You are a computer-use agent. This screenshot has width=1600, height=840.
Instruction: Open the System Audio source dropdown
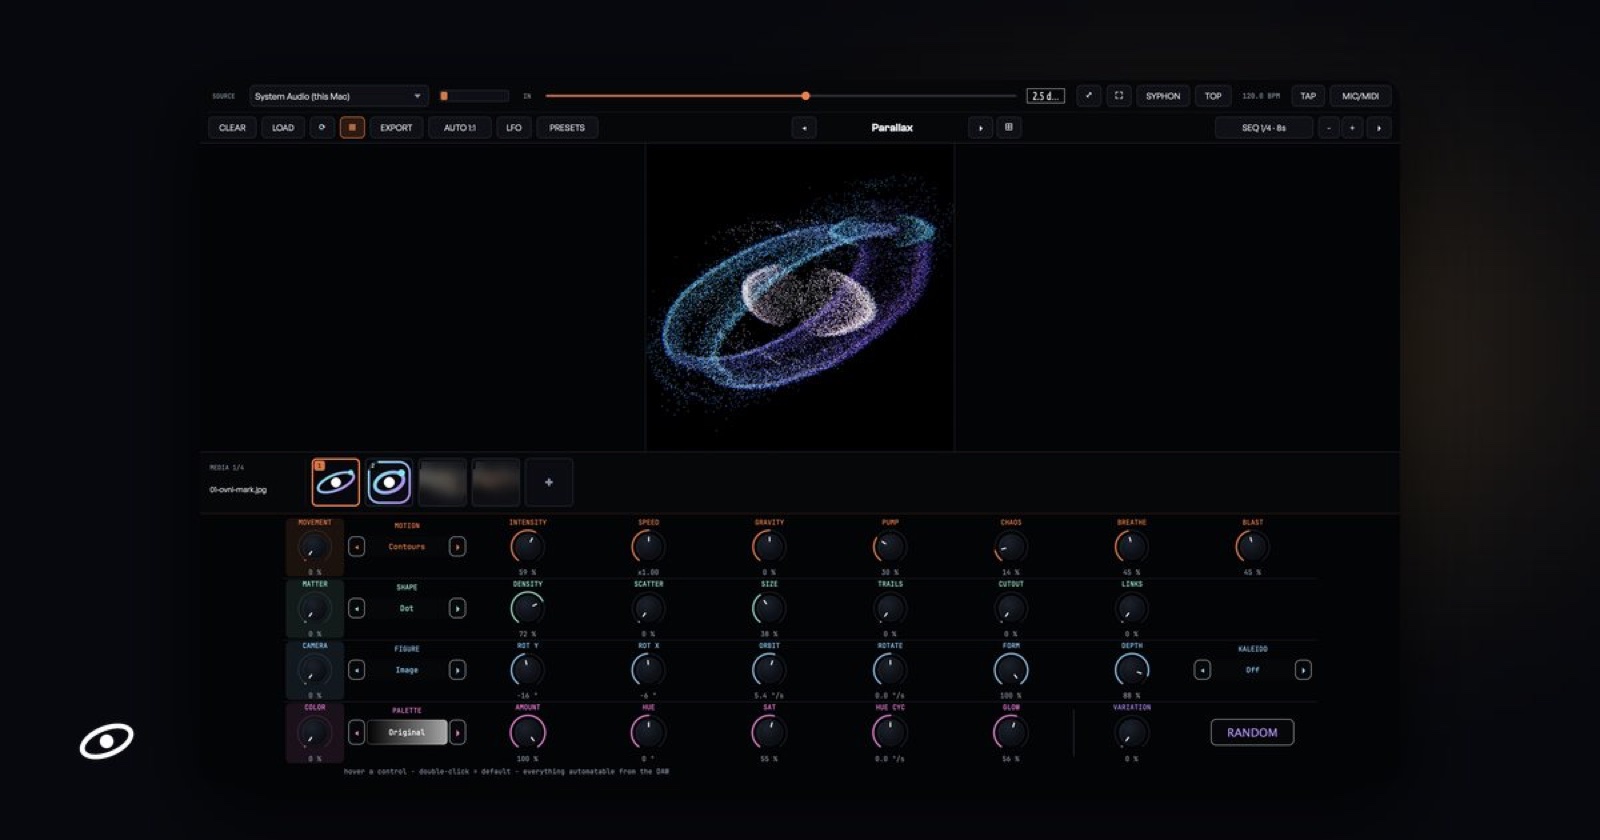[x=338, y=96]
